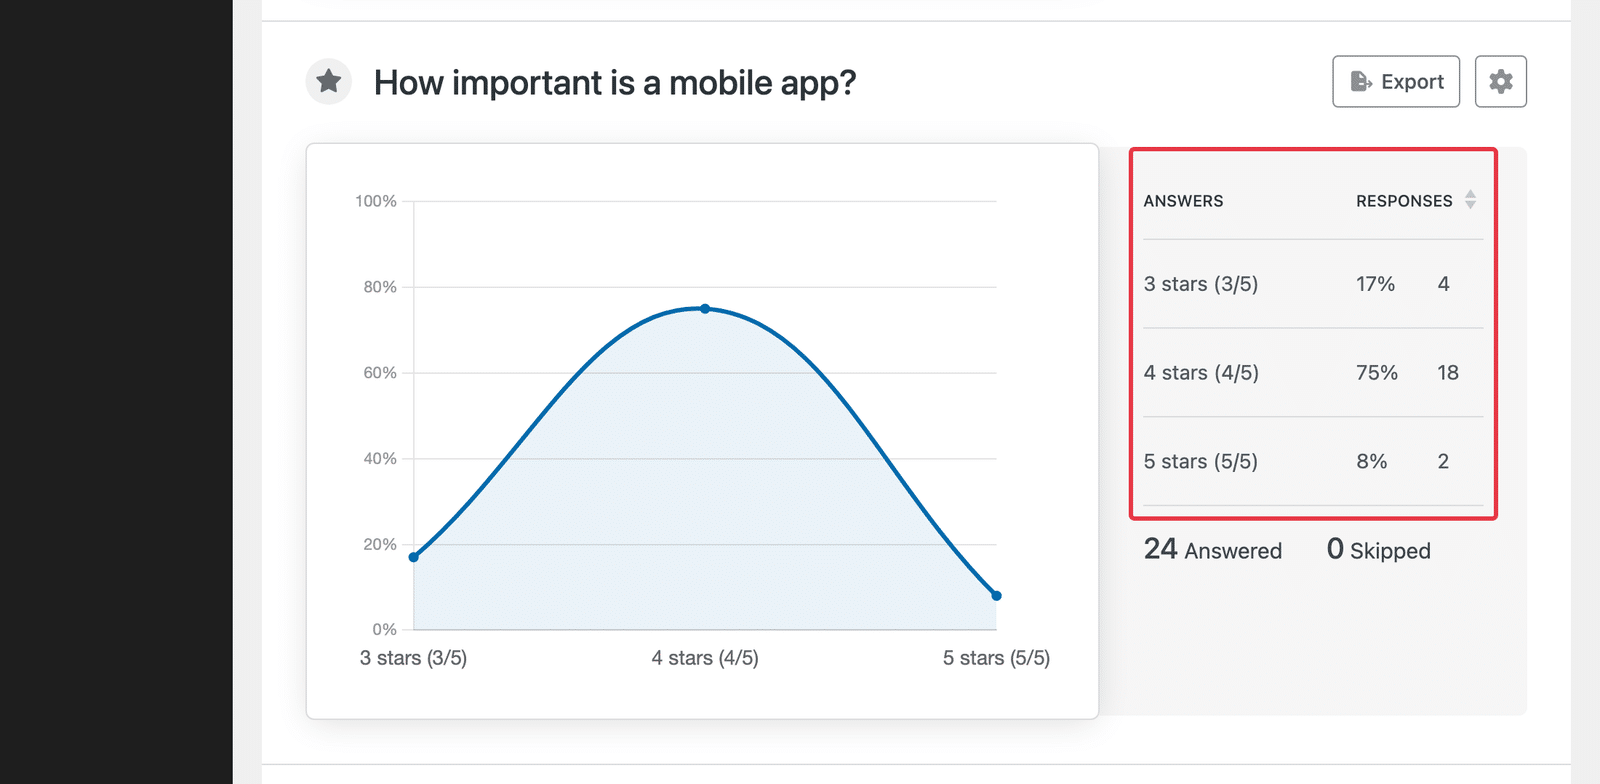This screenshot has width=1600, height=784.
Task: Click the question title text
Action: pyautogui.click(x=615, y=83)
